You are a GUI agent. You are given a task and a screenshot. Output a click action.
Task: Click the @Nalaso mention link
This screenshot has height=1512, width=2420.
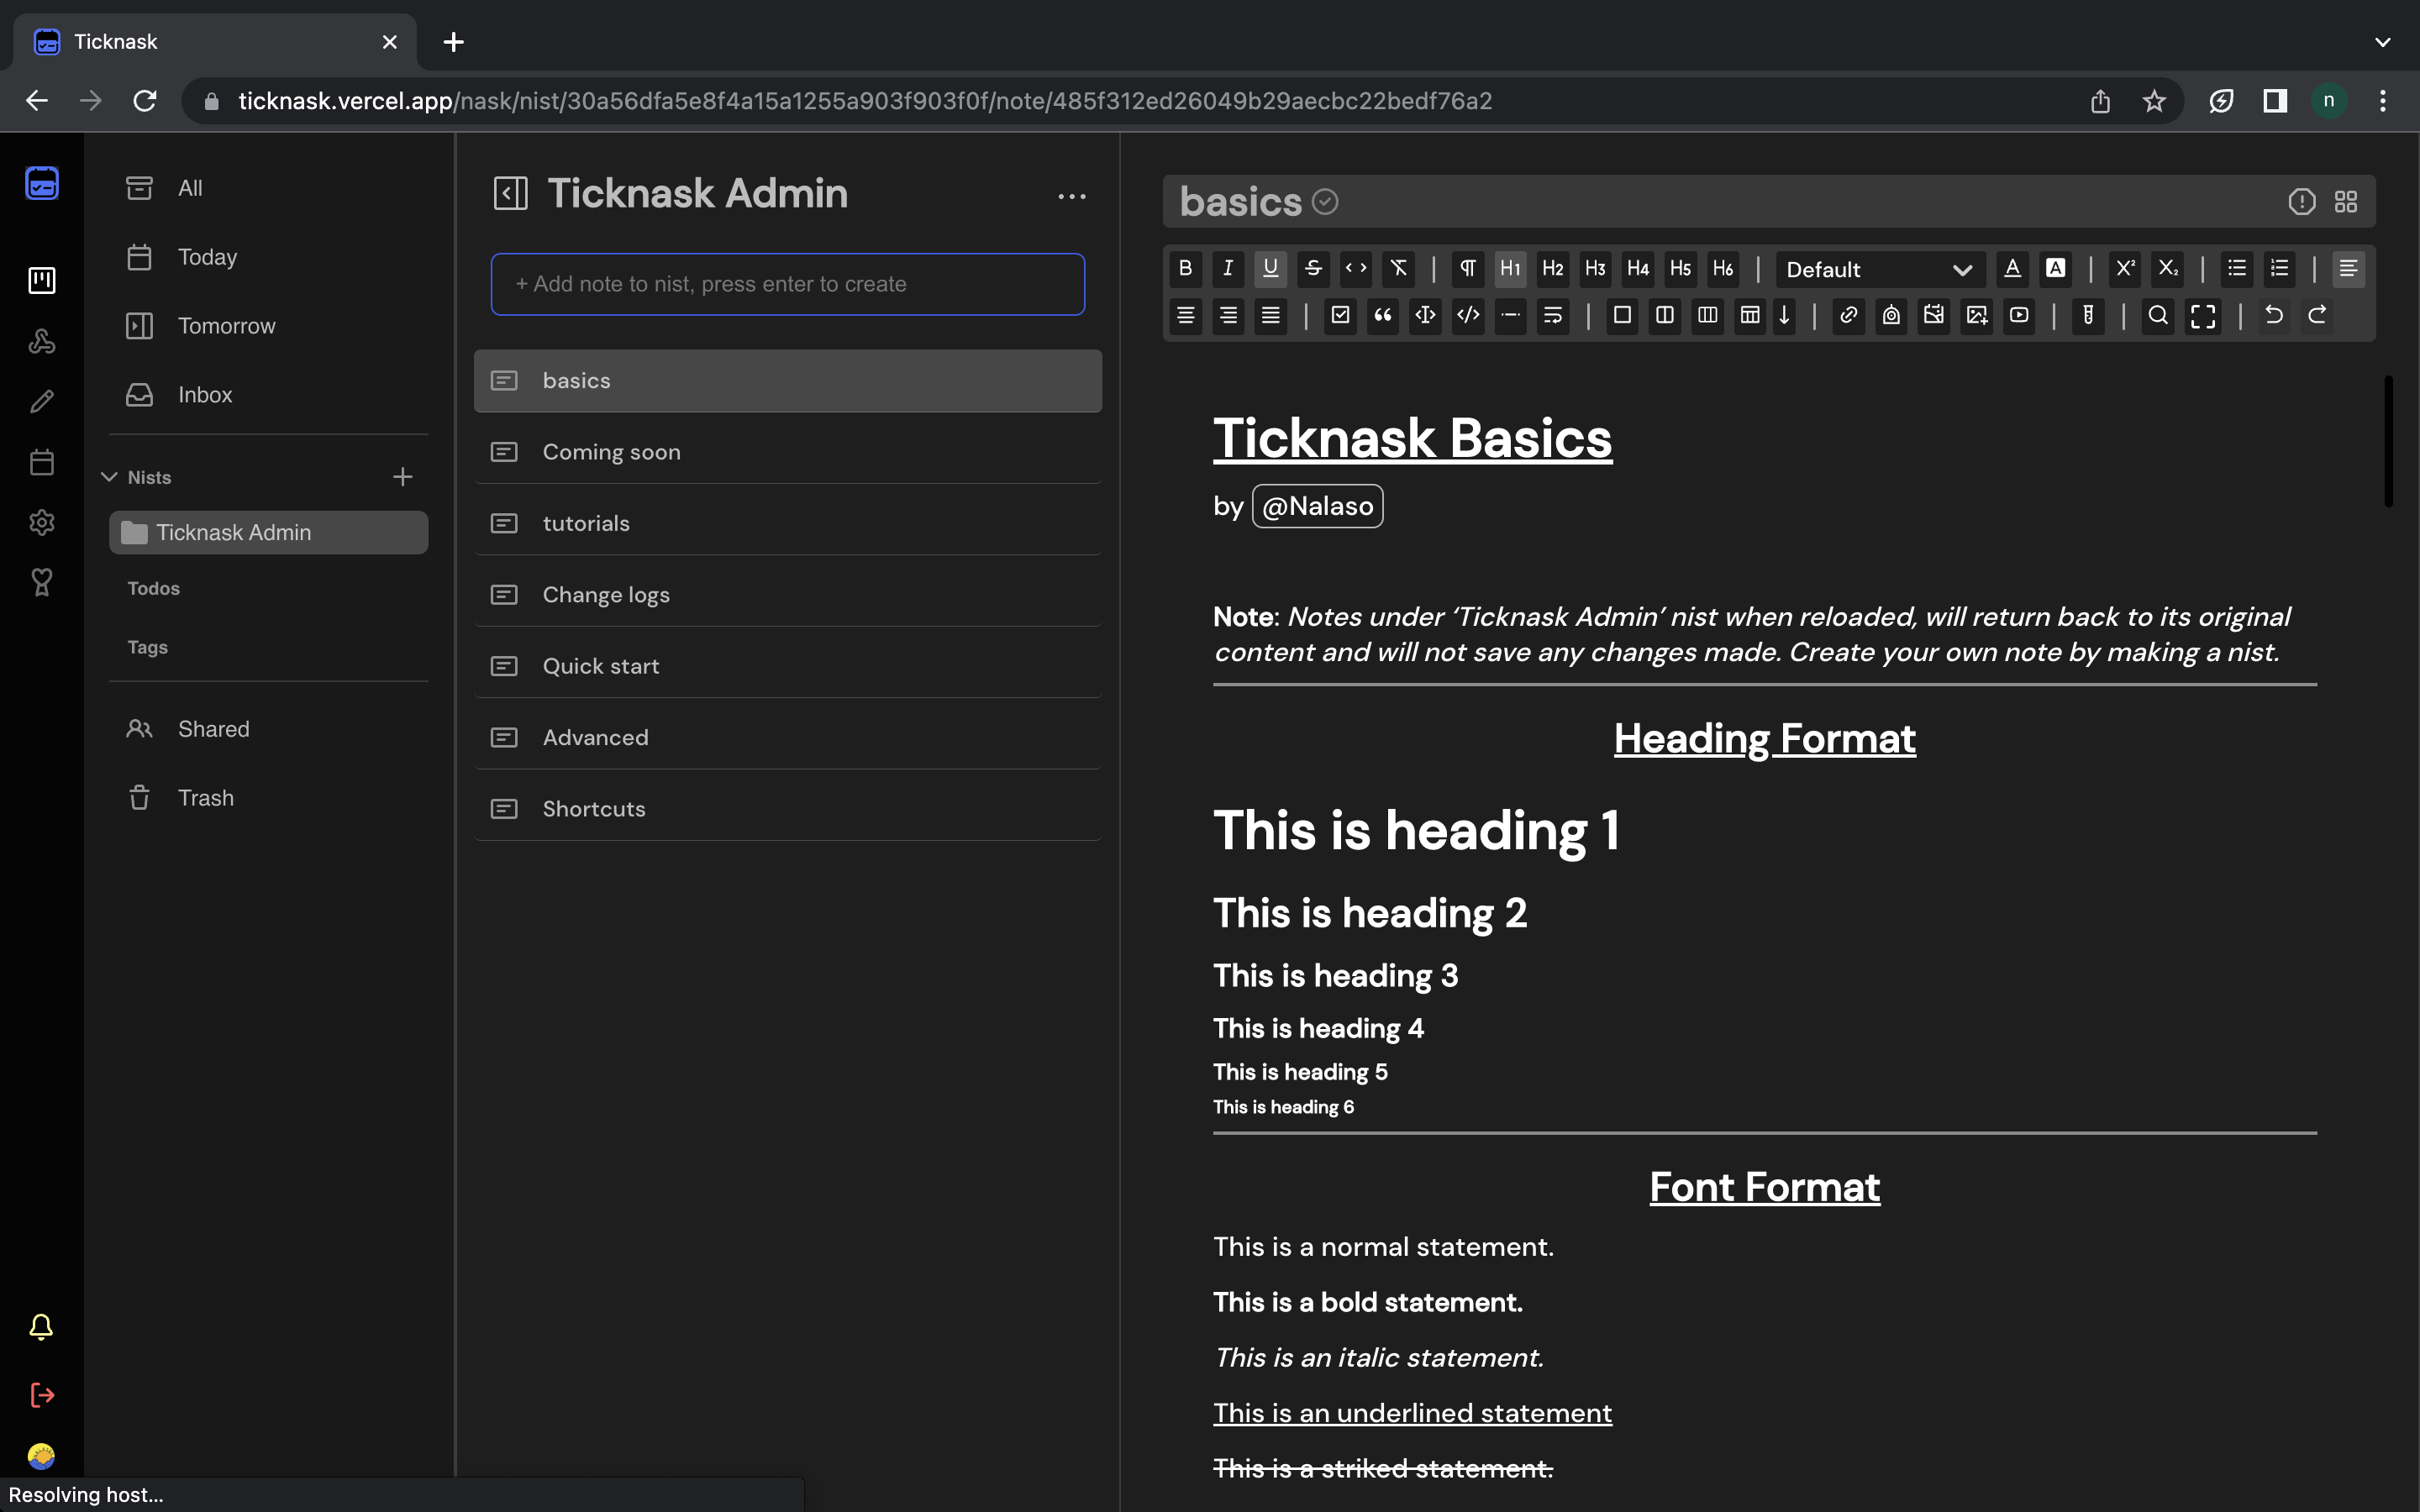(1318, 506)
